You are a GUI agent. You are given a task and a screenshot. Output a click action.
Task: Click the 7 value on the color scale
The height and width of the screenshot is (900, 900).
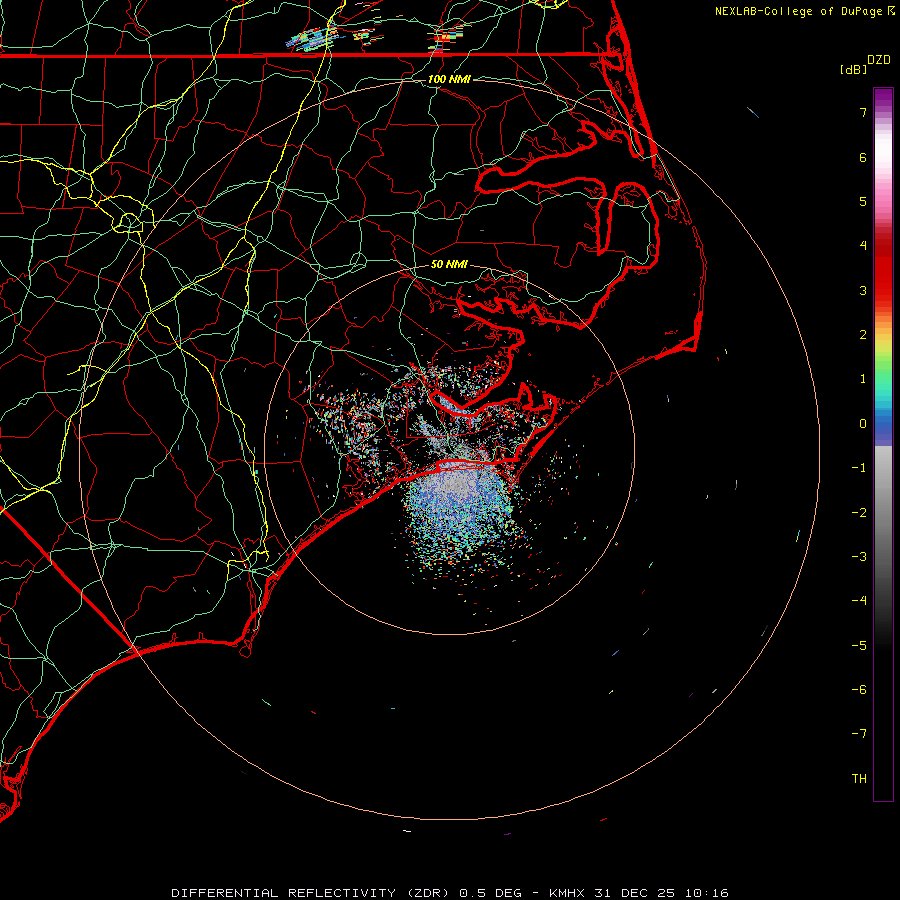[863, 112]
